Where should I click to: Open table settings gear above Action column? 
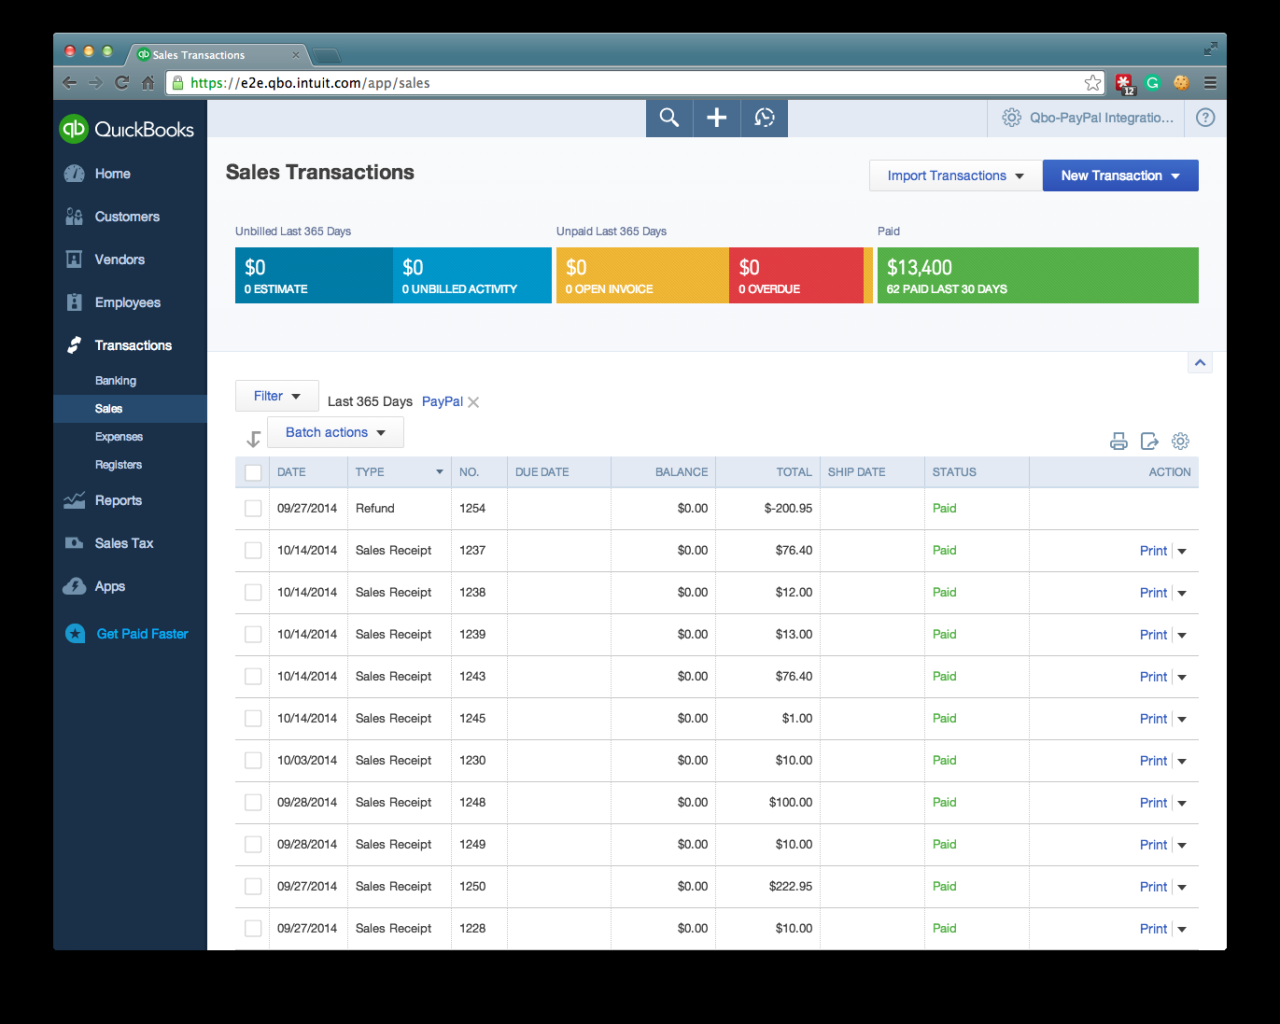click(1181, 441)
